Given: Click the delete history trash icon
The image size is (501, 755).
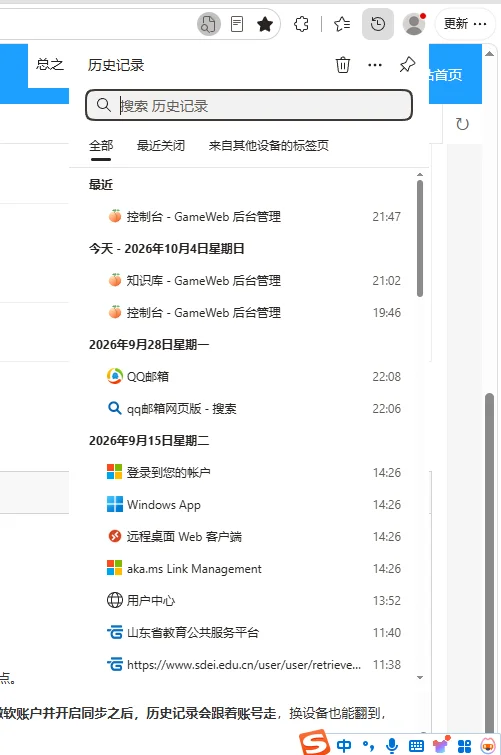Looking at the screenshot, I should point(343,65).
